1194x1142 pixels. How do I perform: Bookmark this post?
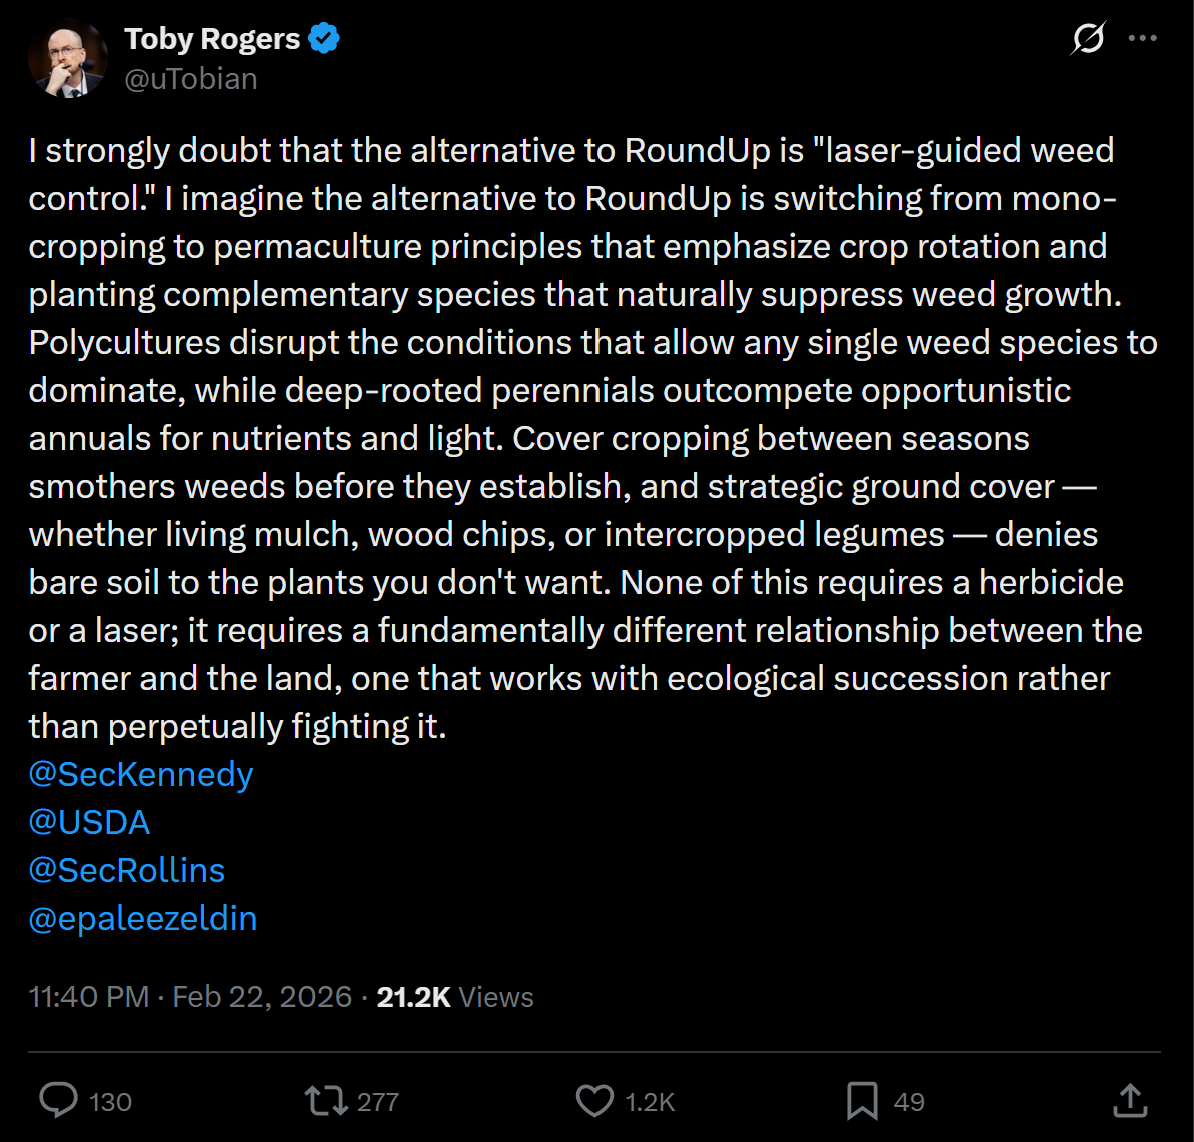coord(862,1101)
